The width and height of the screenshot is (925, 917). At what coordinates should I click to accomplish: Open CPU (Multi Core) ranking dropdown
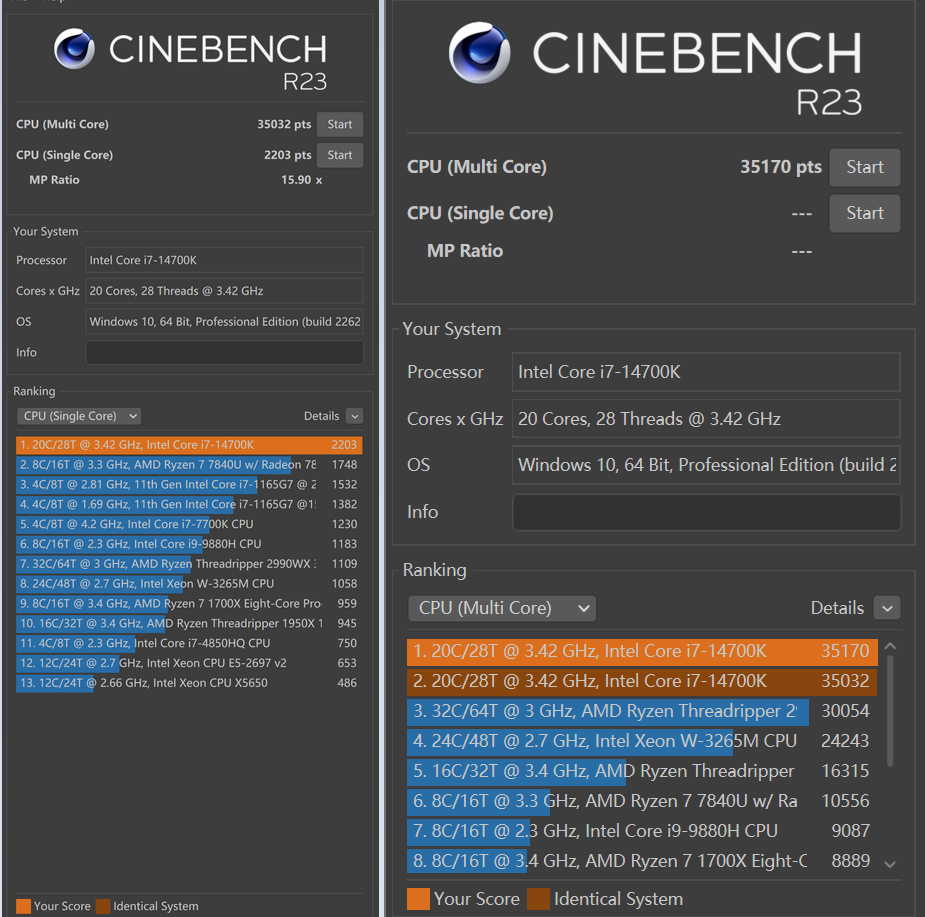[501, 608]
